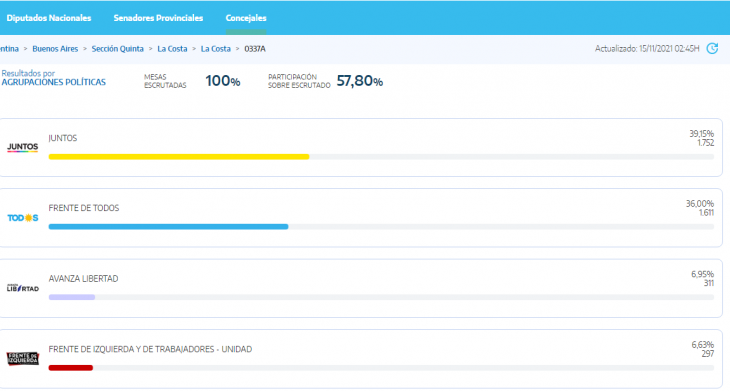Click the JUNTOS party logo
The width and height of the screenshot is (730, 391).
click(x=22, y=148)
